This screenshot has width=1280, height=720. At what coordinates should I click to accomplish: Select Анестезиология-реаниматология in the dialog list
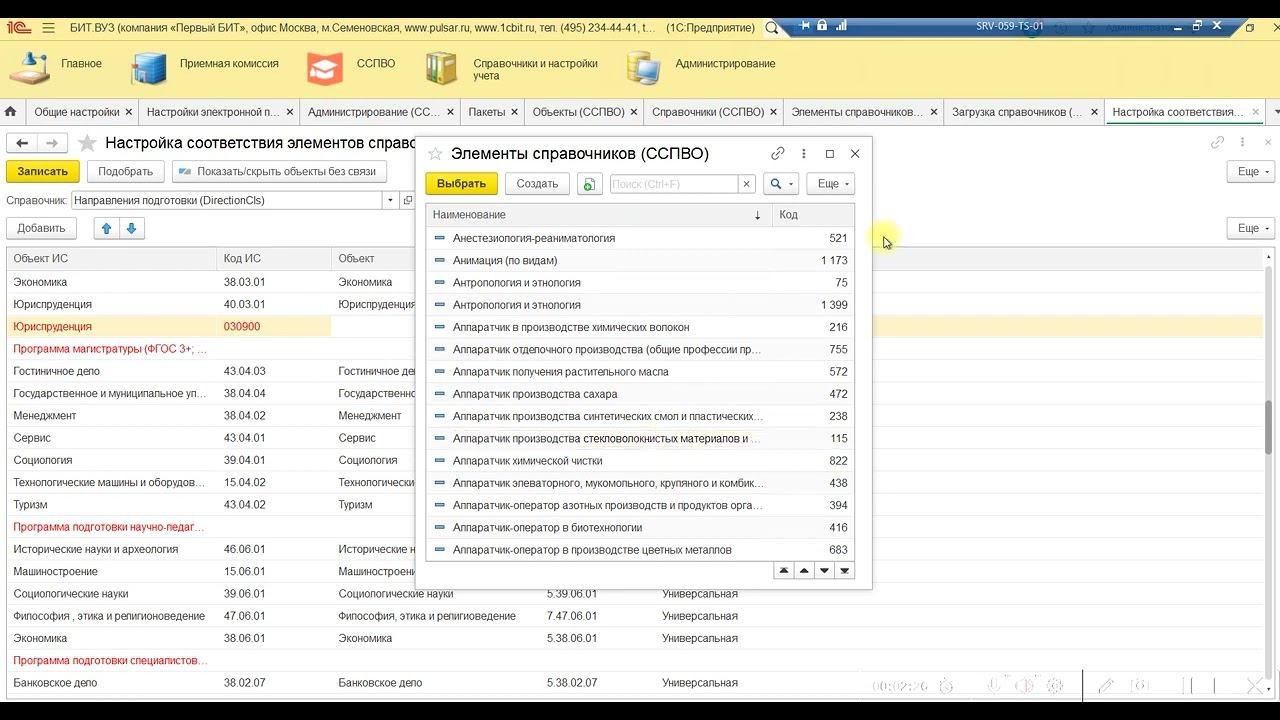pyautogui.click(x=640, y=238)
